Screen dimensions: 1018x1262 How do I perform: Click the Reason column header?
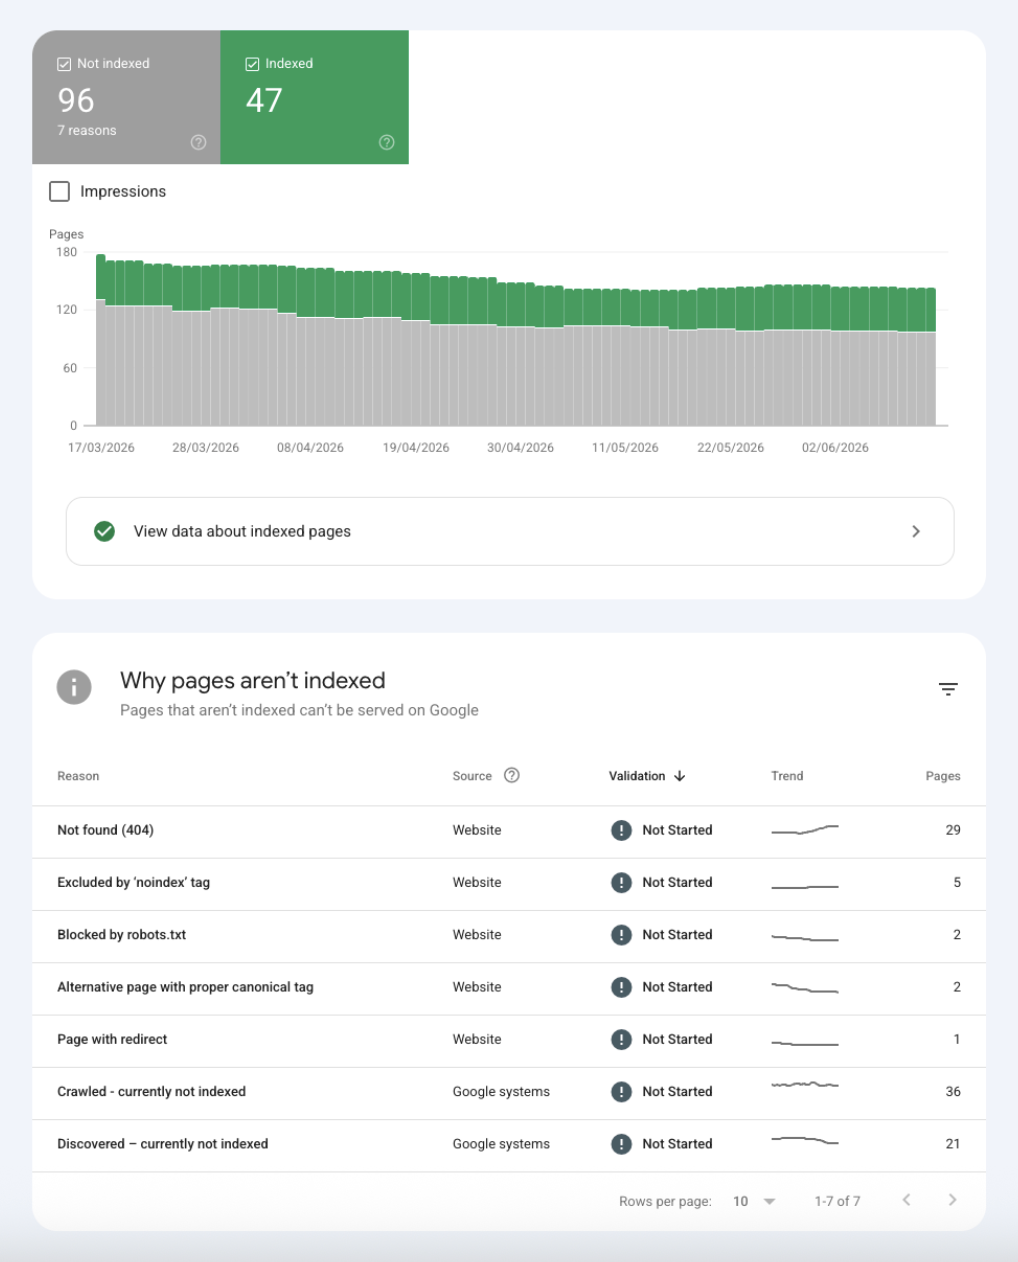point(78,776)
